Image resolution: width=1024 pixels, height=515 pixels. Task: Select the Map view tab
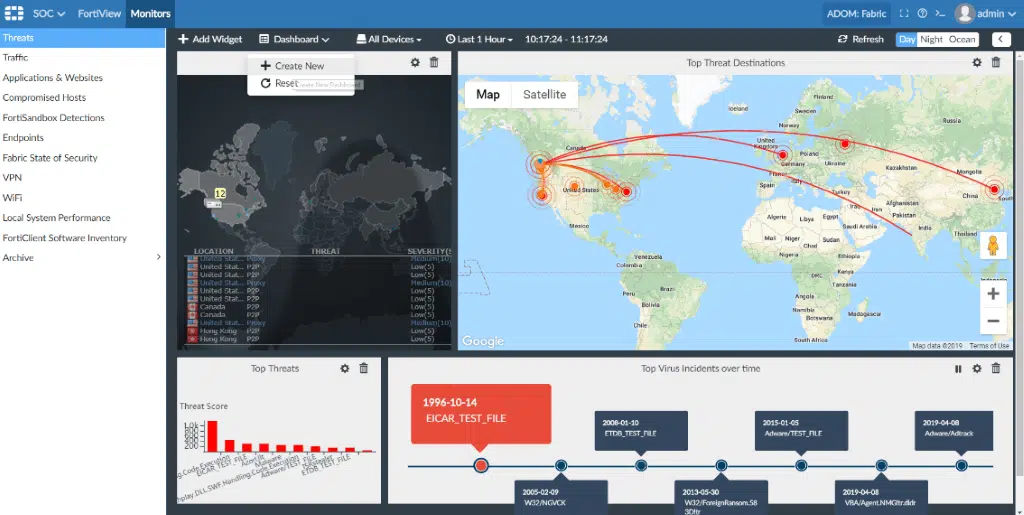pyautogui.click(x=488, y=95)
